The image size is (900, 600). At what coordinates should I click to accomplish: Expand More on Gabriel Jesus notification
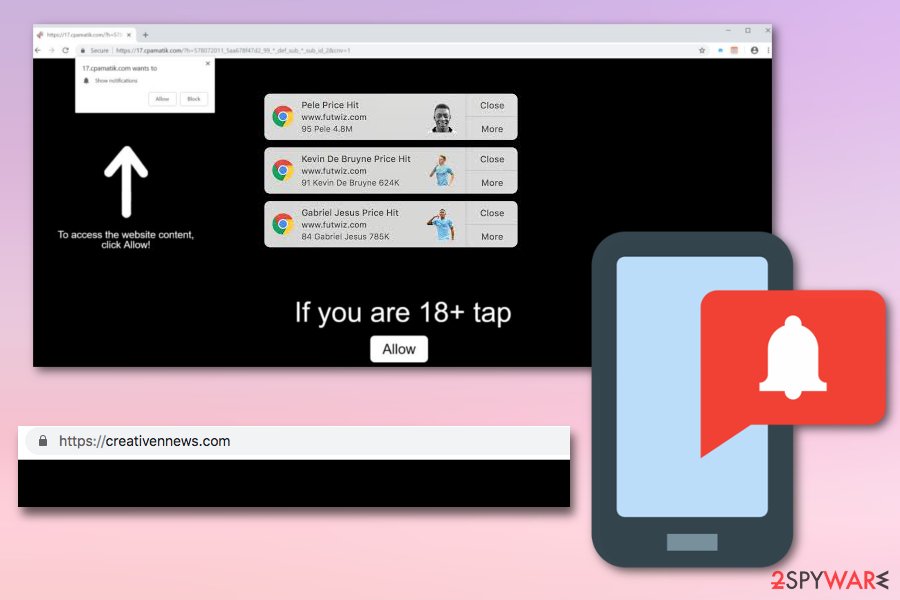(492, 237)
